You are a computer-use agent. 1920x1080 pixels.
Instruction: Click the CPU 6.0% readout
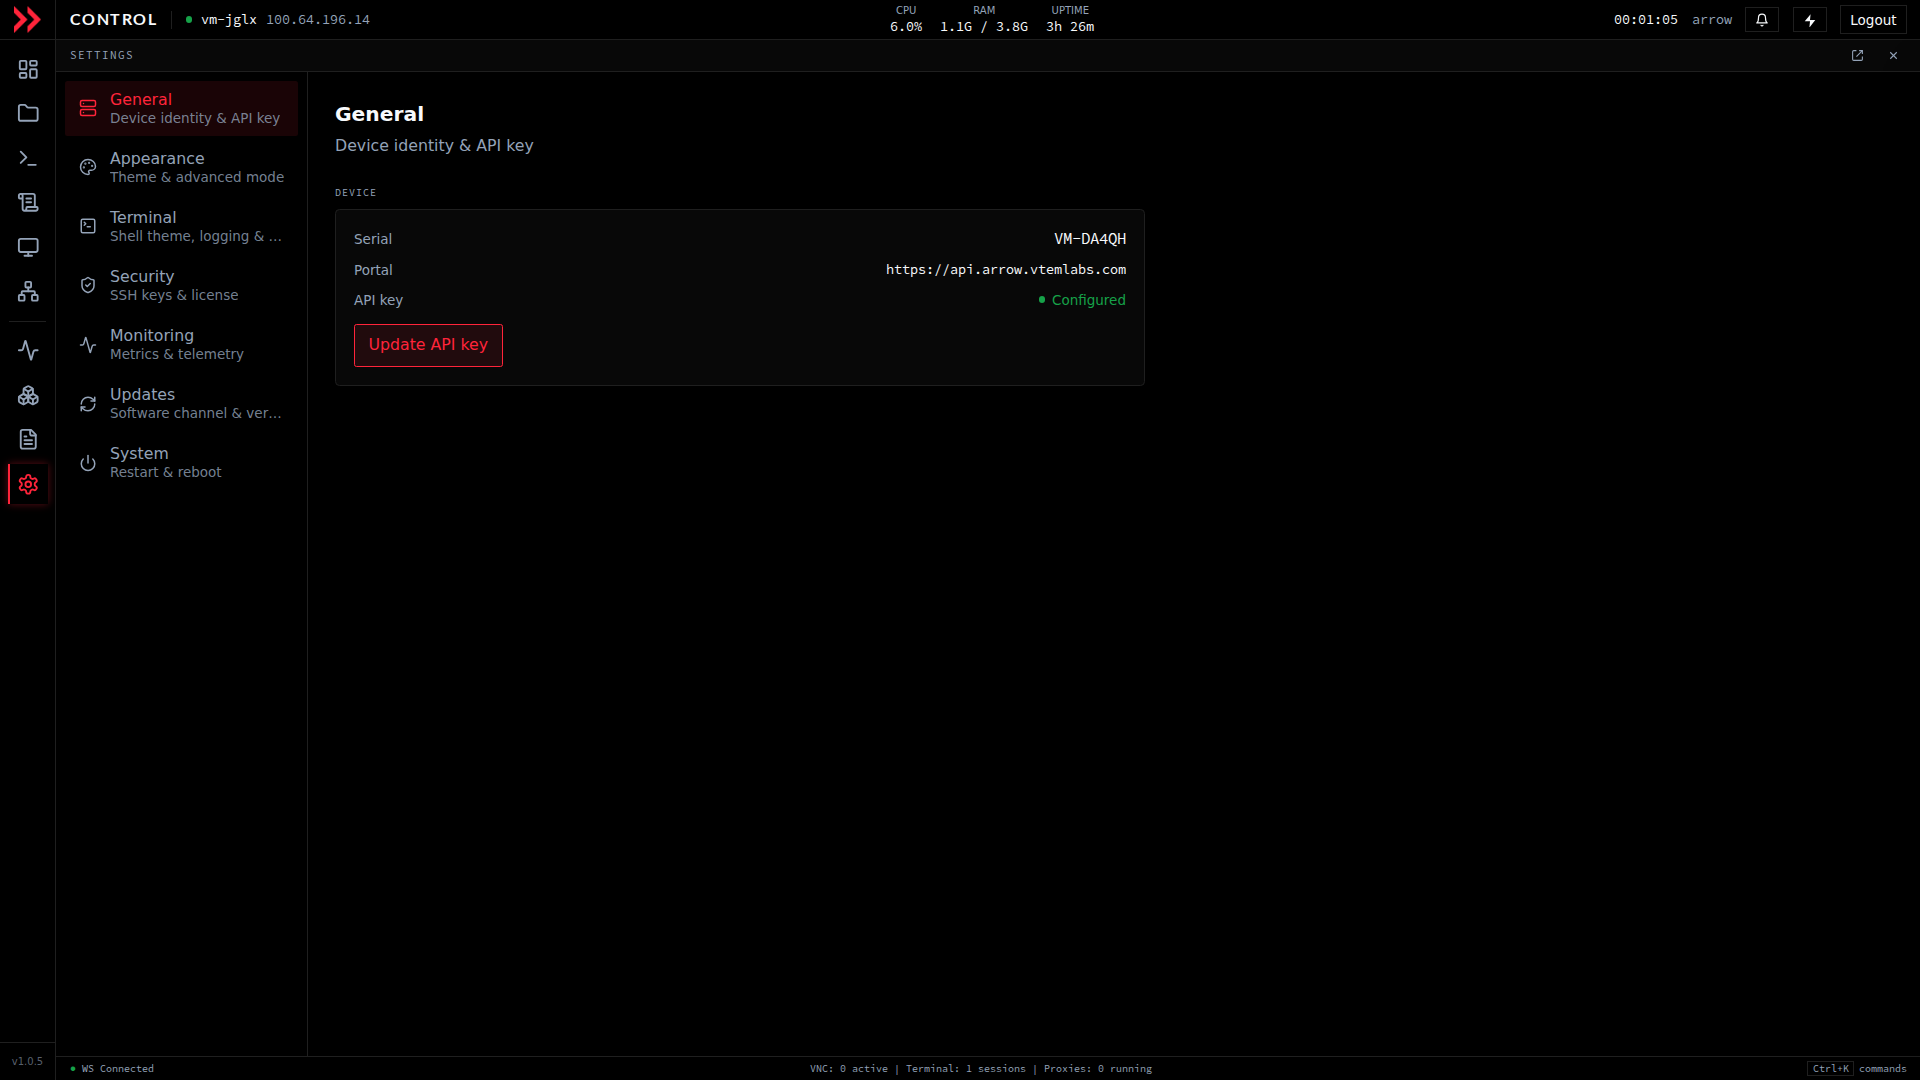906,19
